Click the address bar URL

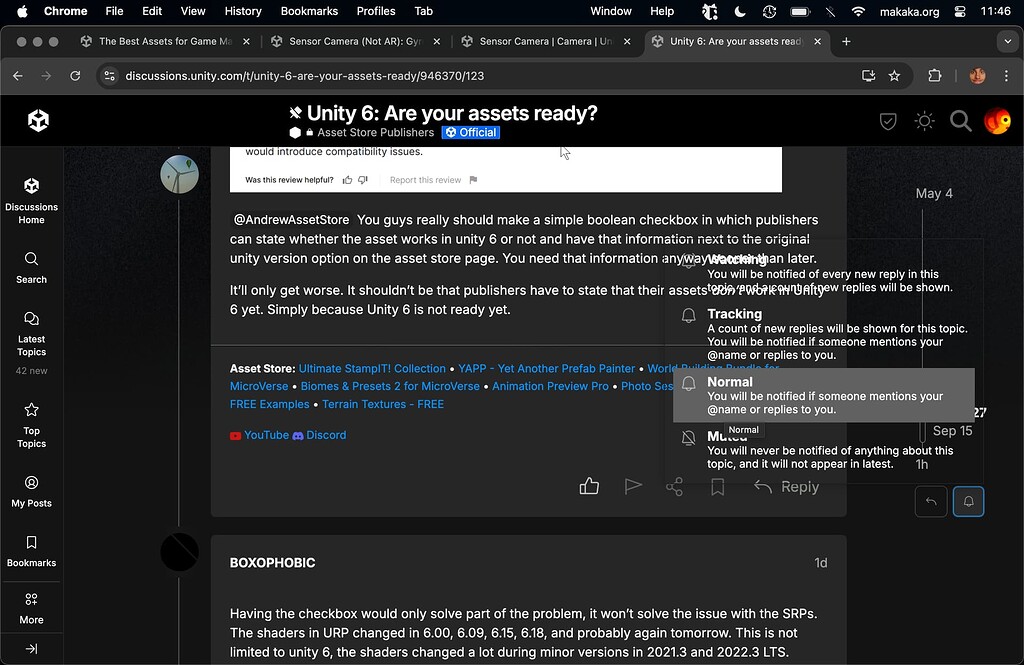[x=304, y=76]
